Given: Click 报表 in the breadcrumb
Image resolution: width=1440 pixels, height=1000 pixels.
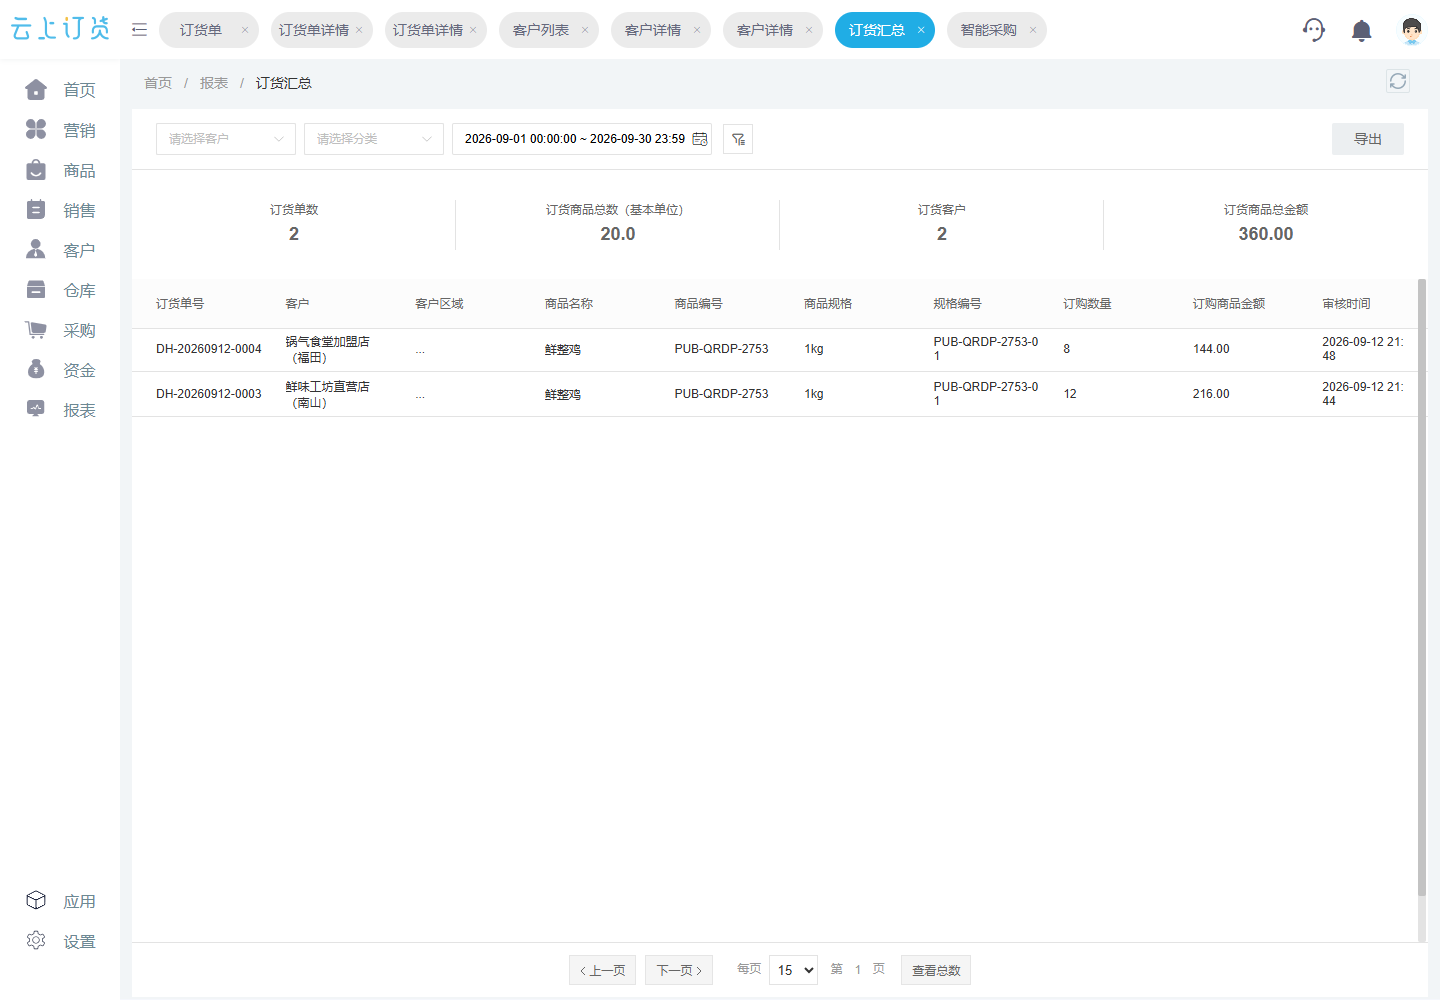Looking at the screenshot, I should pos(214,83).
